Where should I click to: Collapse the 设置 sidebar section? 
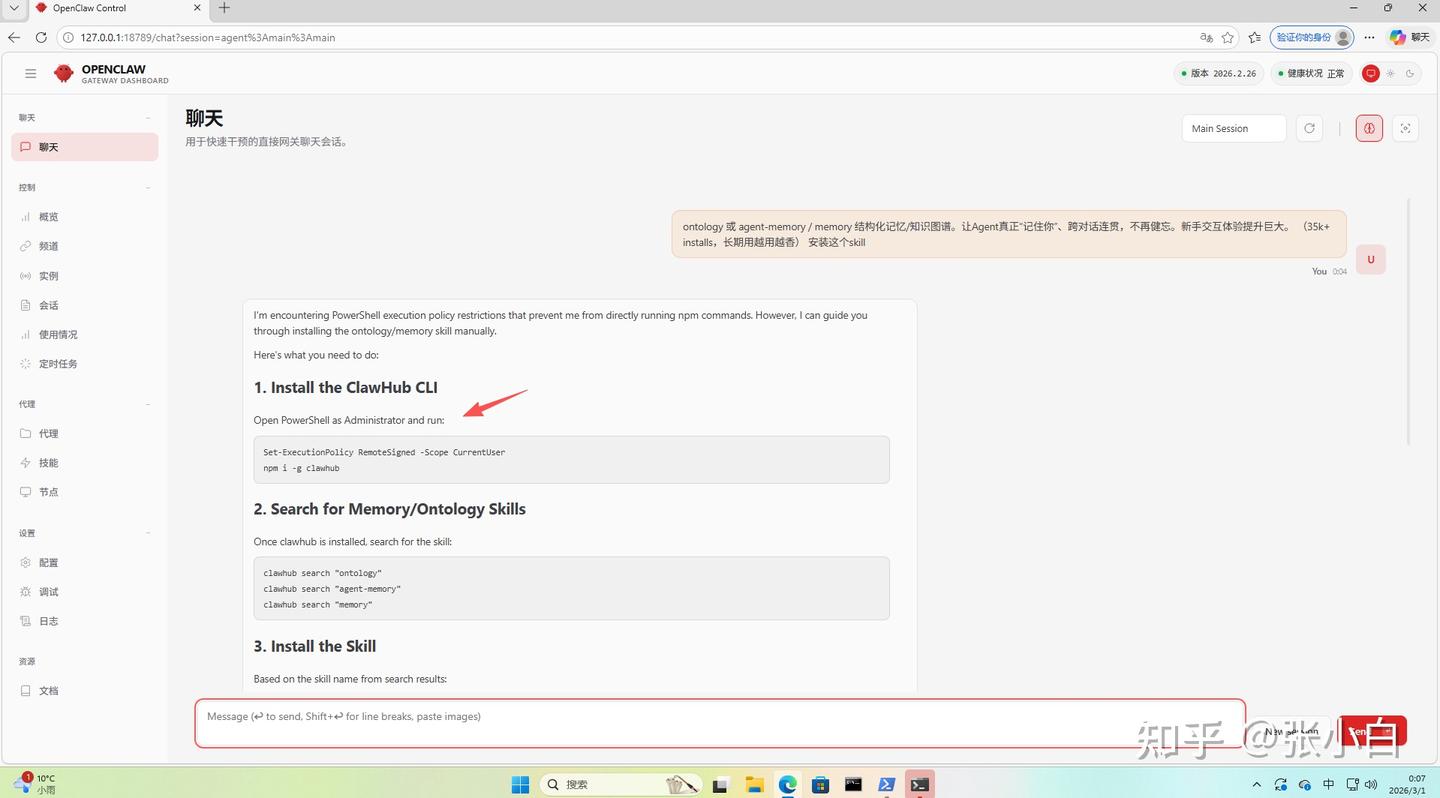[x=148, y=534]
